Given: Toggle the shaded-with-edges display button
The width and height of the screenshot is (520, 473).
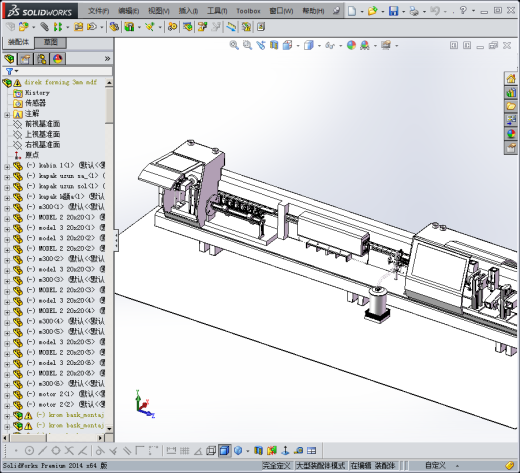Looking at the screenshot, I should point(225,451).
